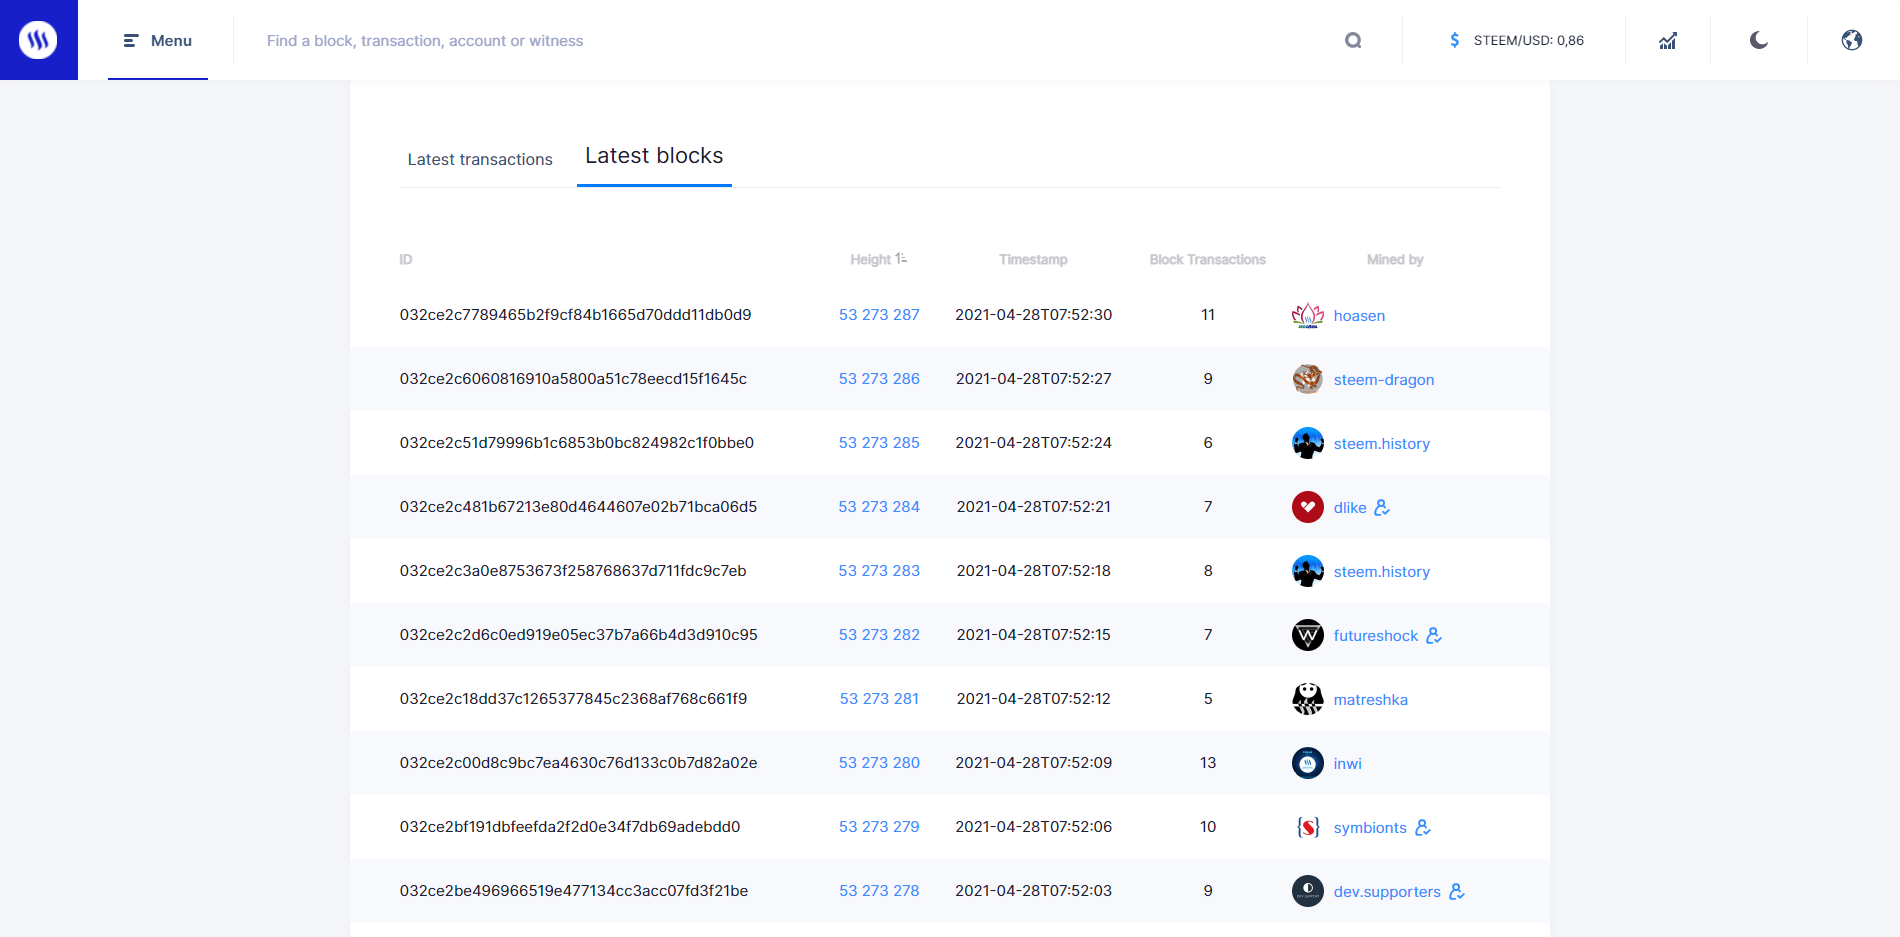
Task: Click the Timestamp column header
Action: tap(1033, 260)
